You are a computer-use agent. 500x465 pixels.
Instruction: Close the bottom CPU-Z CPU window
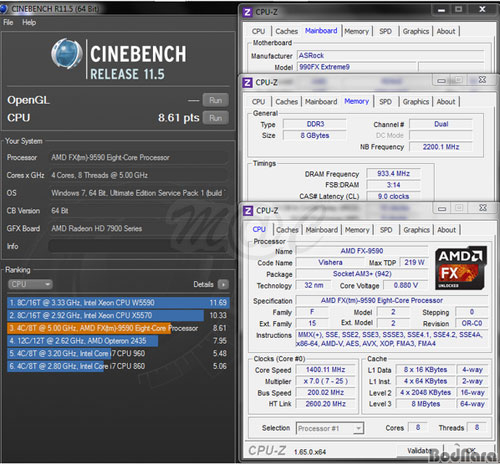point(483,208)
